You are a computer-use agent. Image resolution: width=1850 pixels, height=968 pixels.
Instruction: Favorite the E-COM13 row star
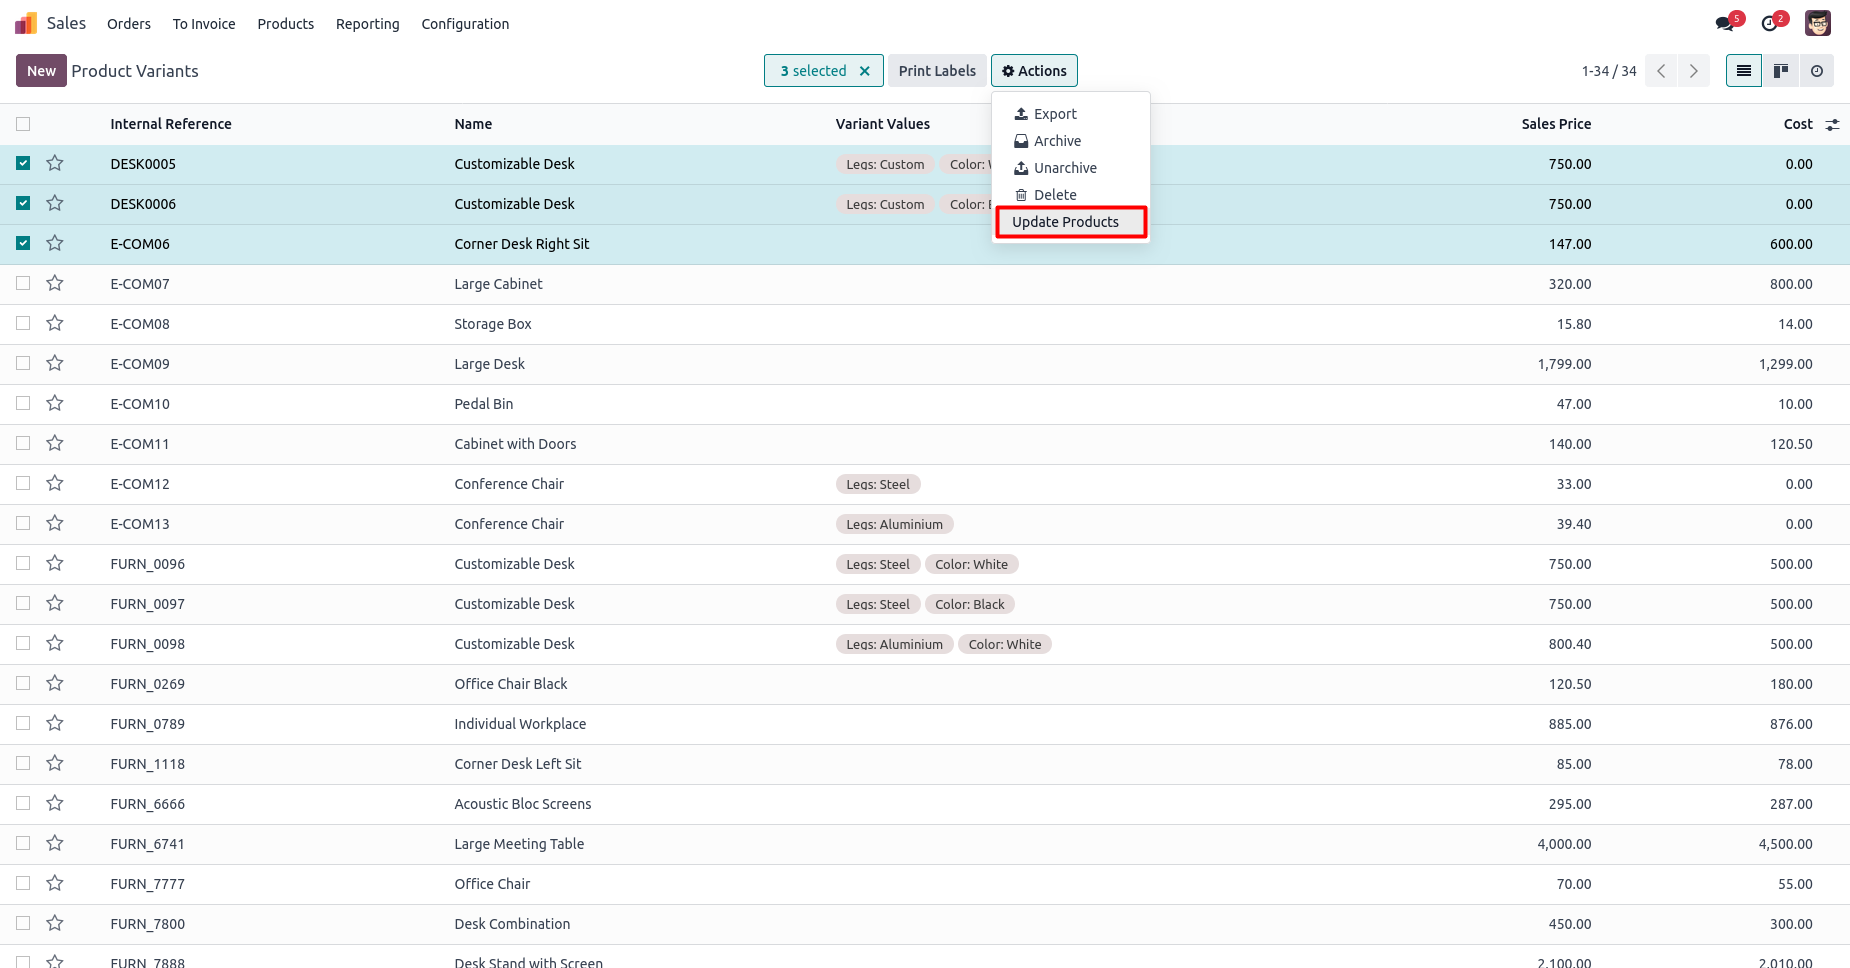tap(55, 523)
